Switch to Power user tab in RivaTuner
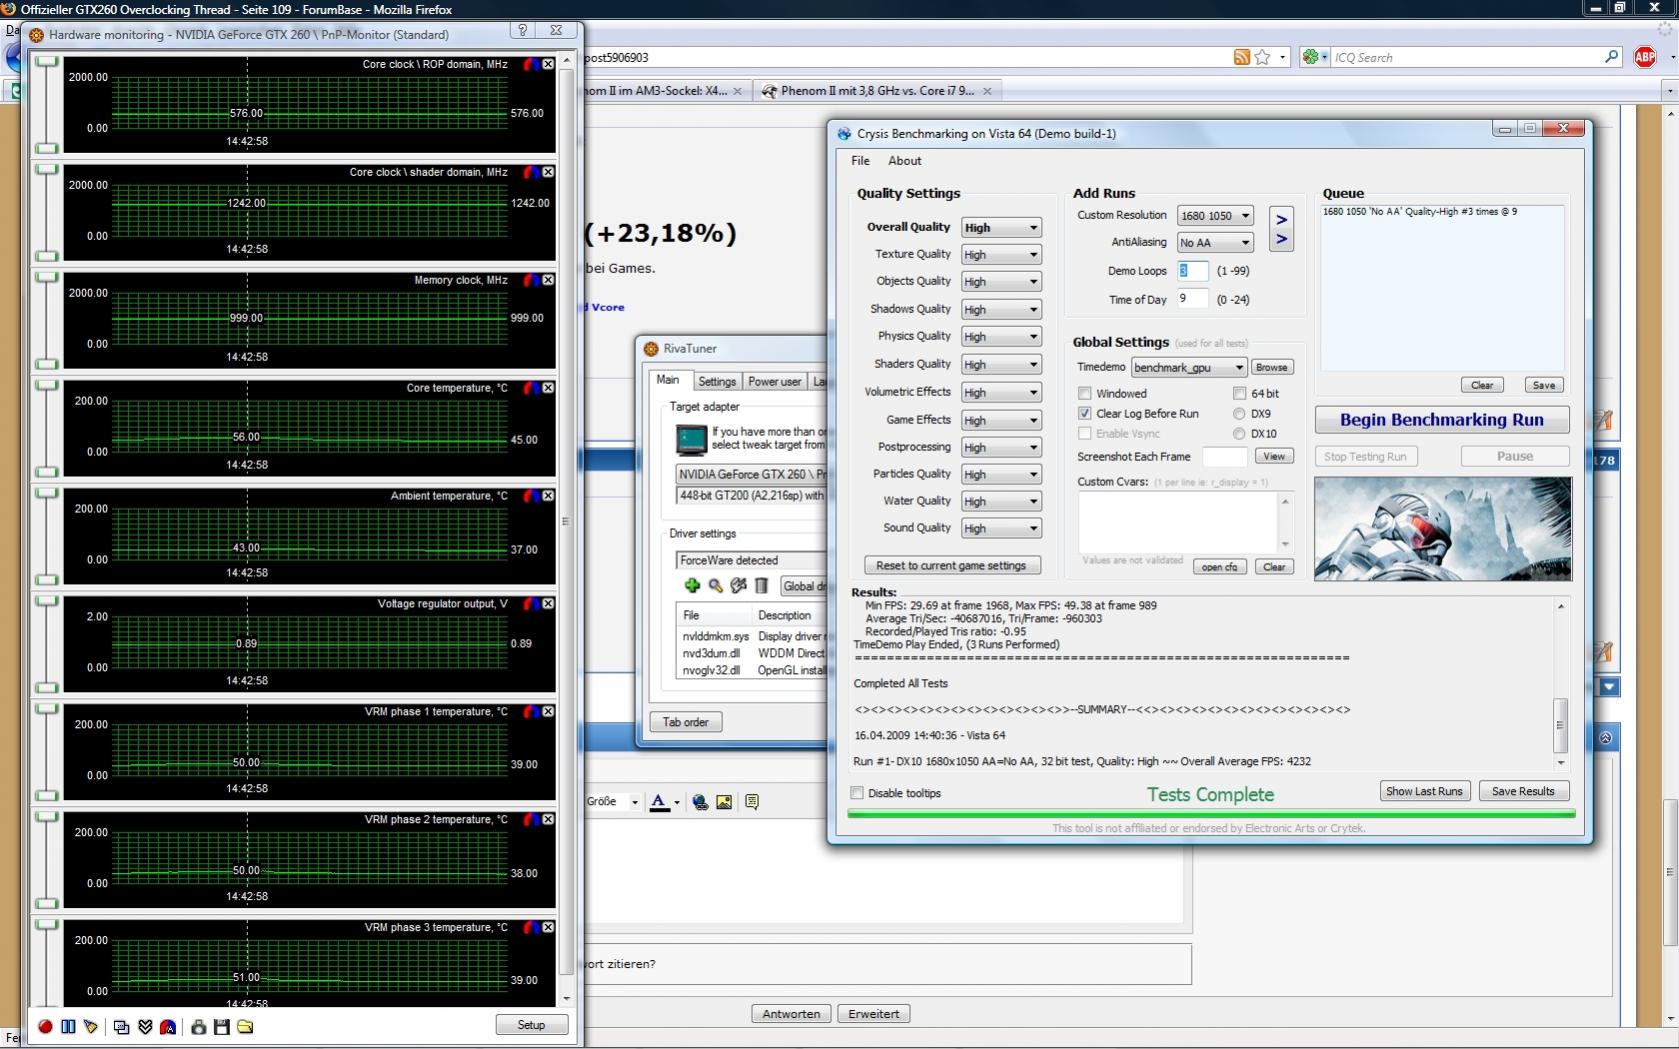Viewport: 1679px width, 1049px height. [x=774, y=382]
